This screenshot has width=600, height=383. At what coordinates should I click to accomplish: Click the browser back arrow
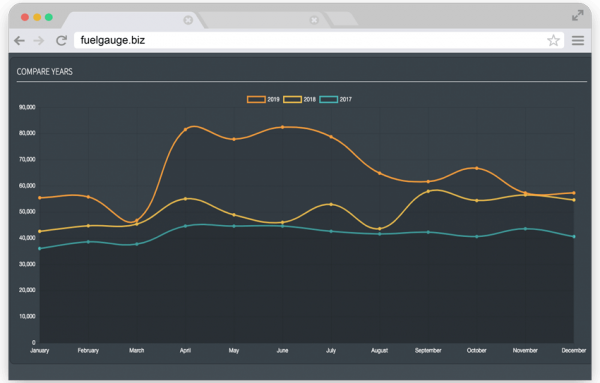pos(19,40)
